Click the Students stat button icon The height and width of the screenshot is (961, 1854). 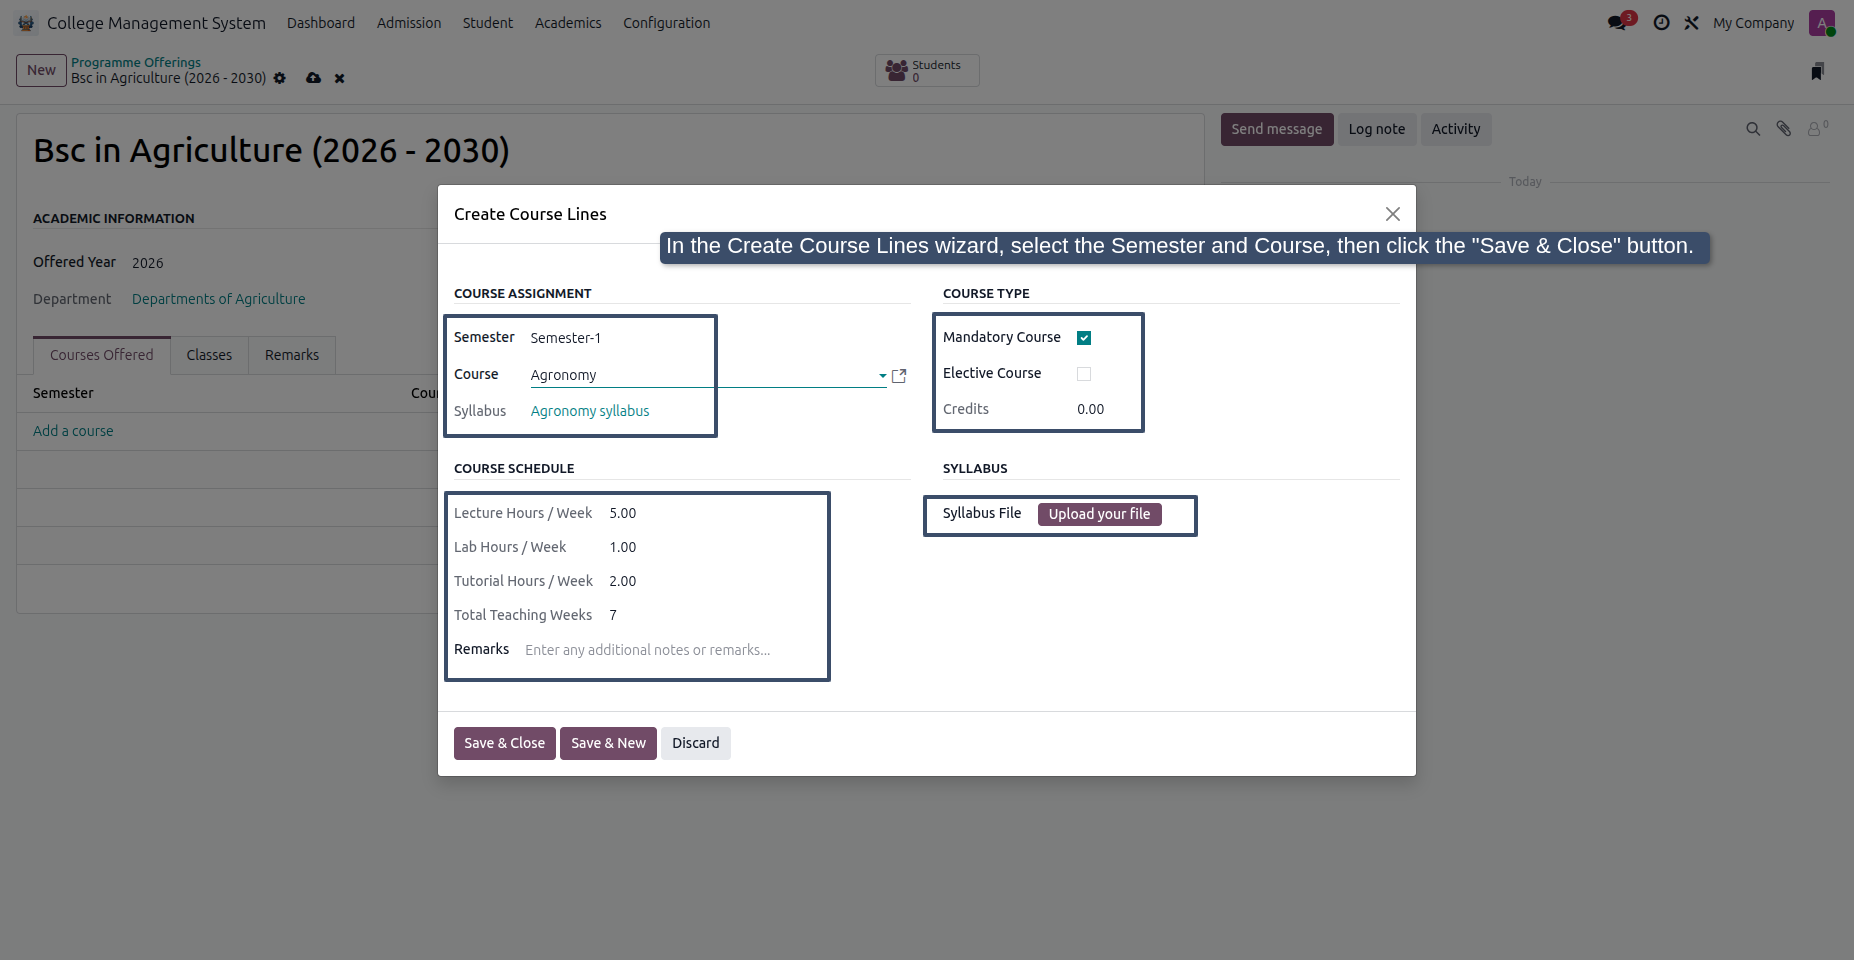click(897, 71)
